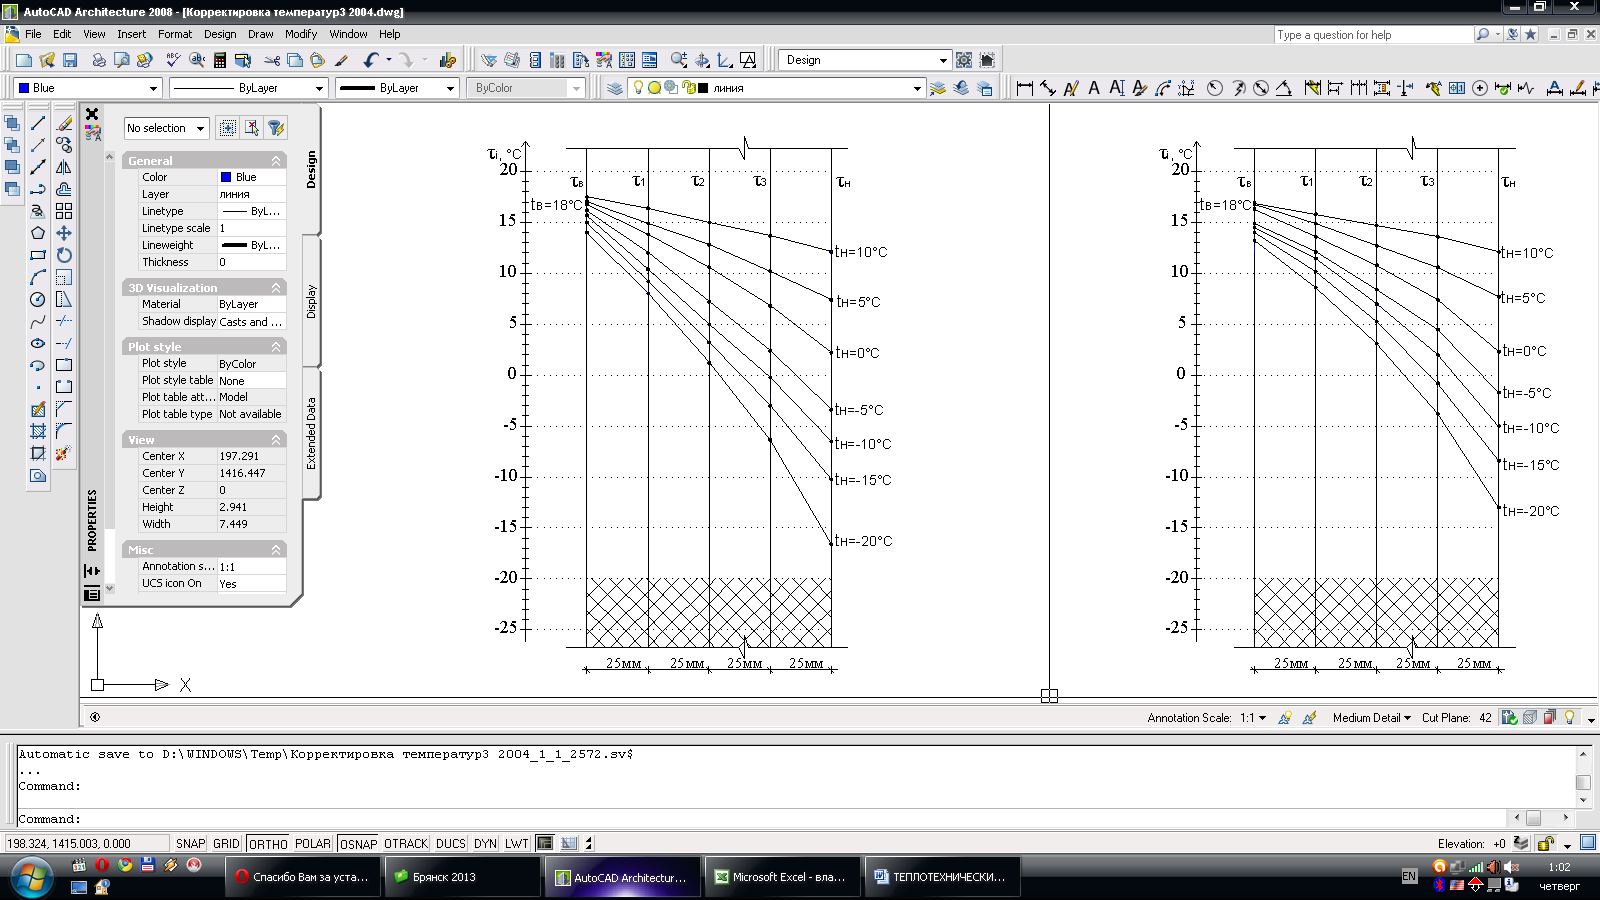Screen dimensions: 1600x900
Task: Click Annotation Scale 1:1 button
Action: [x=1255, y=717]
